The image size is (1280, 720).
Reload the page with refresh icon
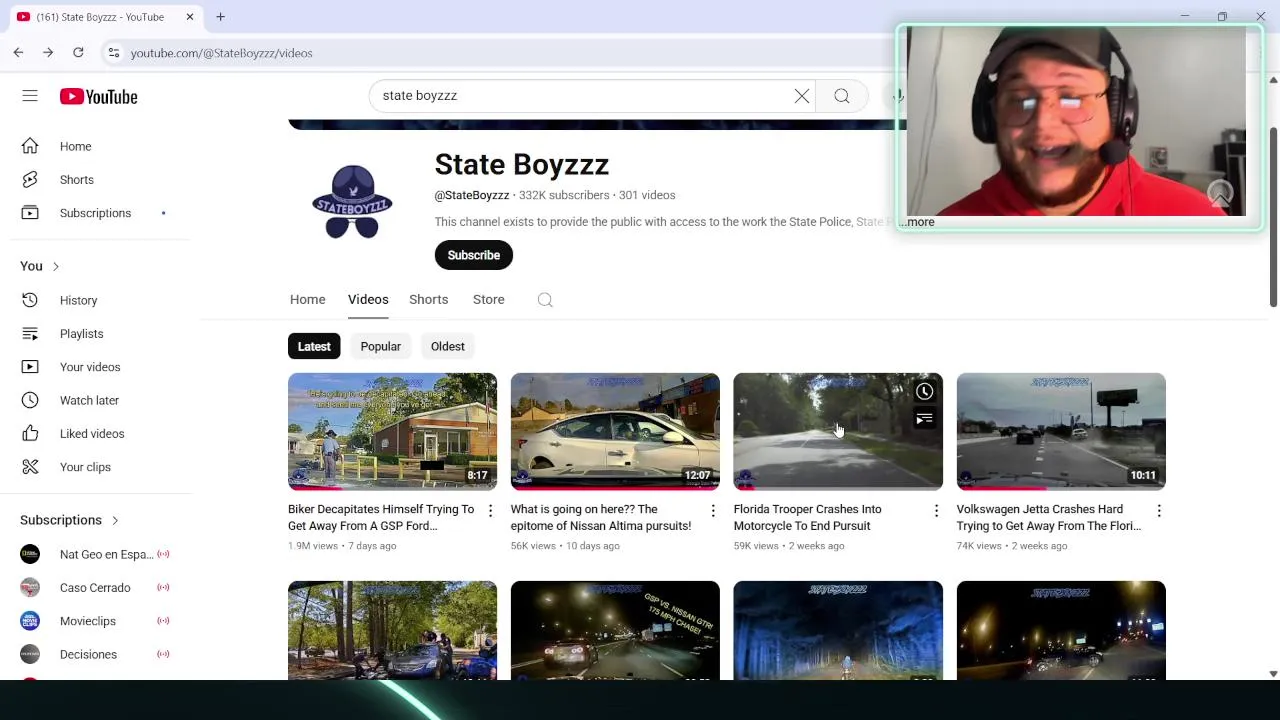click(x=78, y=52)
